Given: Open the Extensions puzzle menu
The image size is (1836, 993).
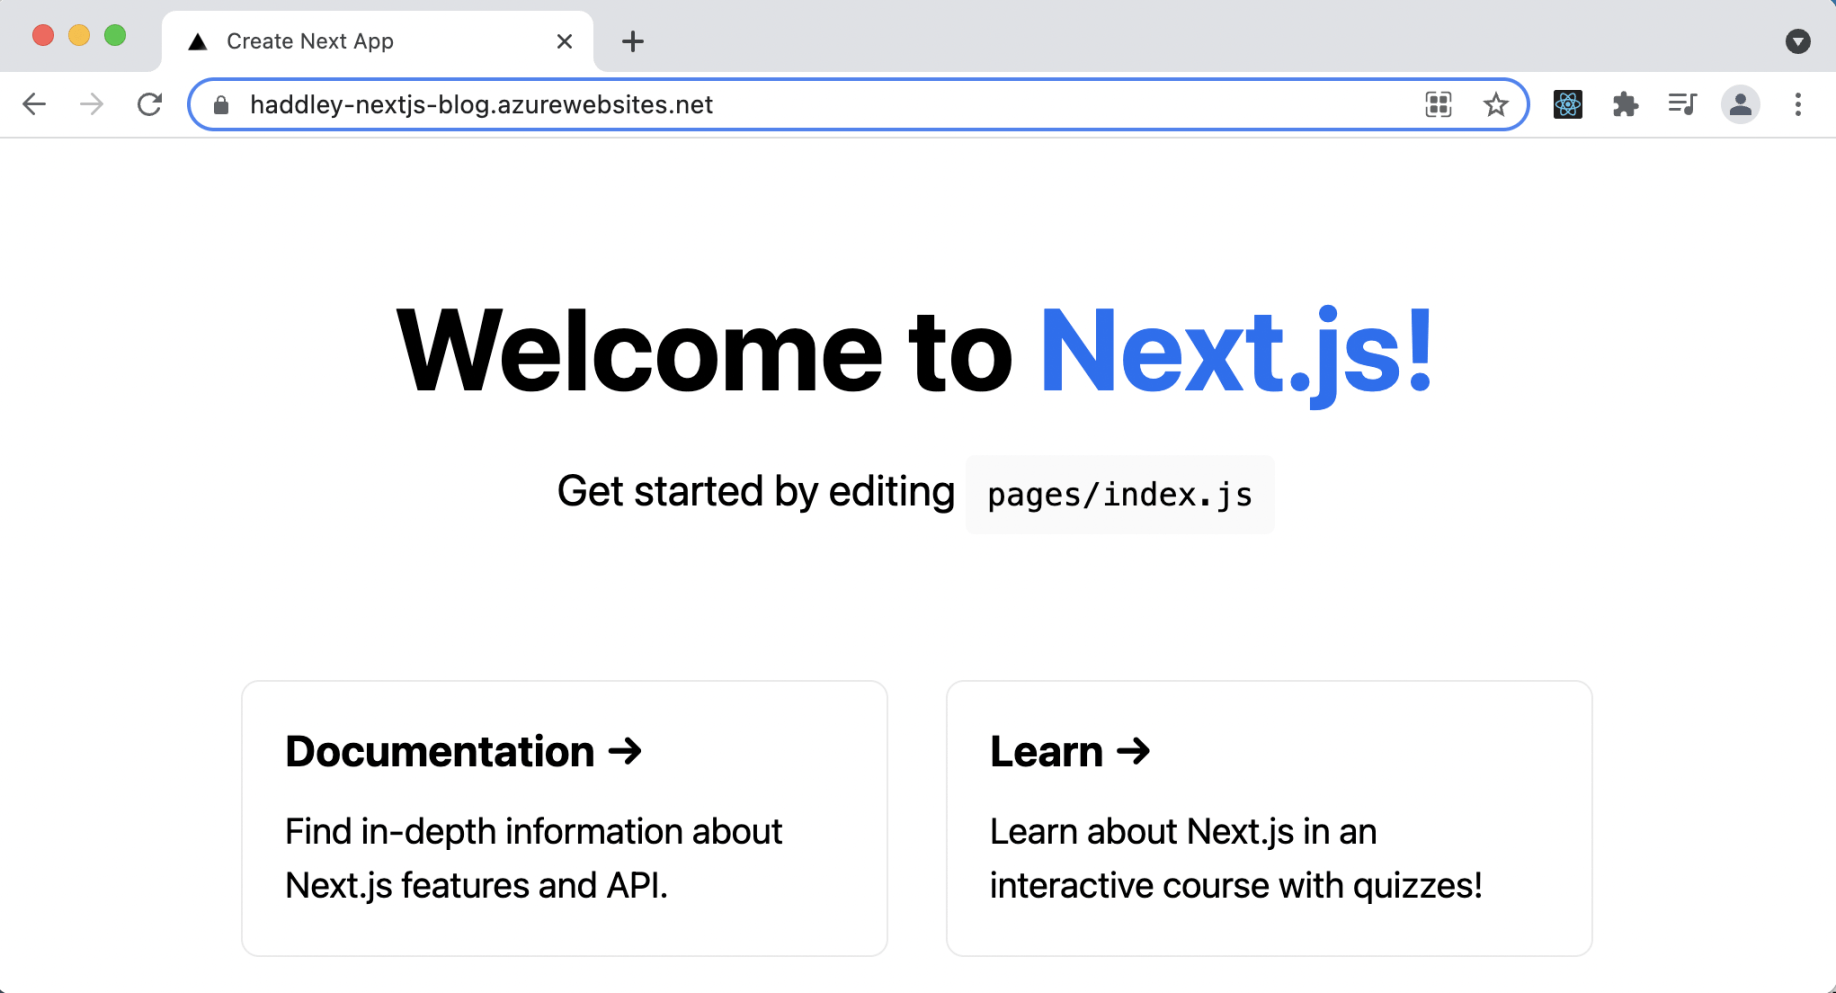Looking at the screenshot, I should (1625, 104).
